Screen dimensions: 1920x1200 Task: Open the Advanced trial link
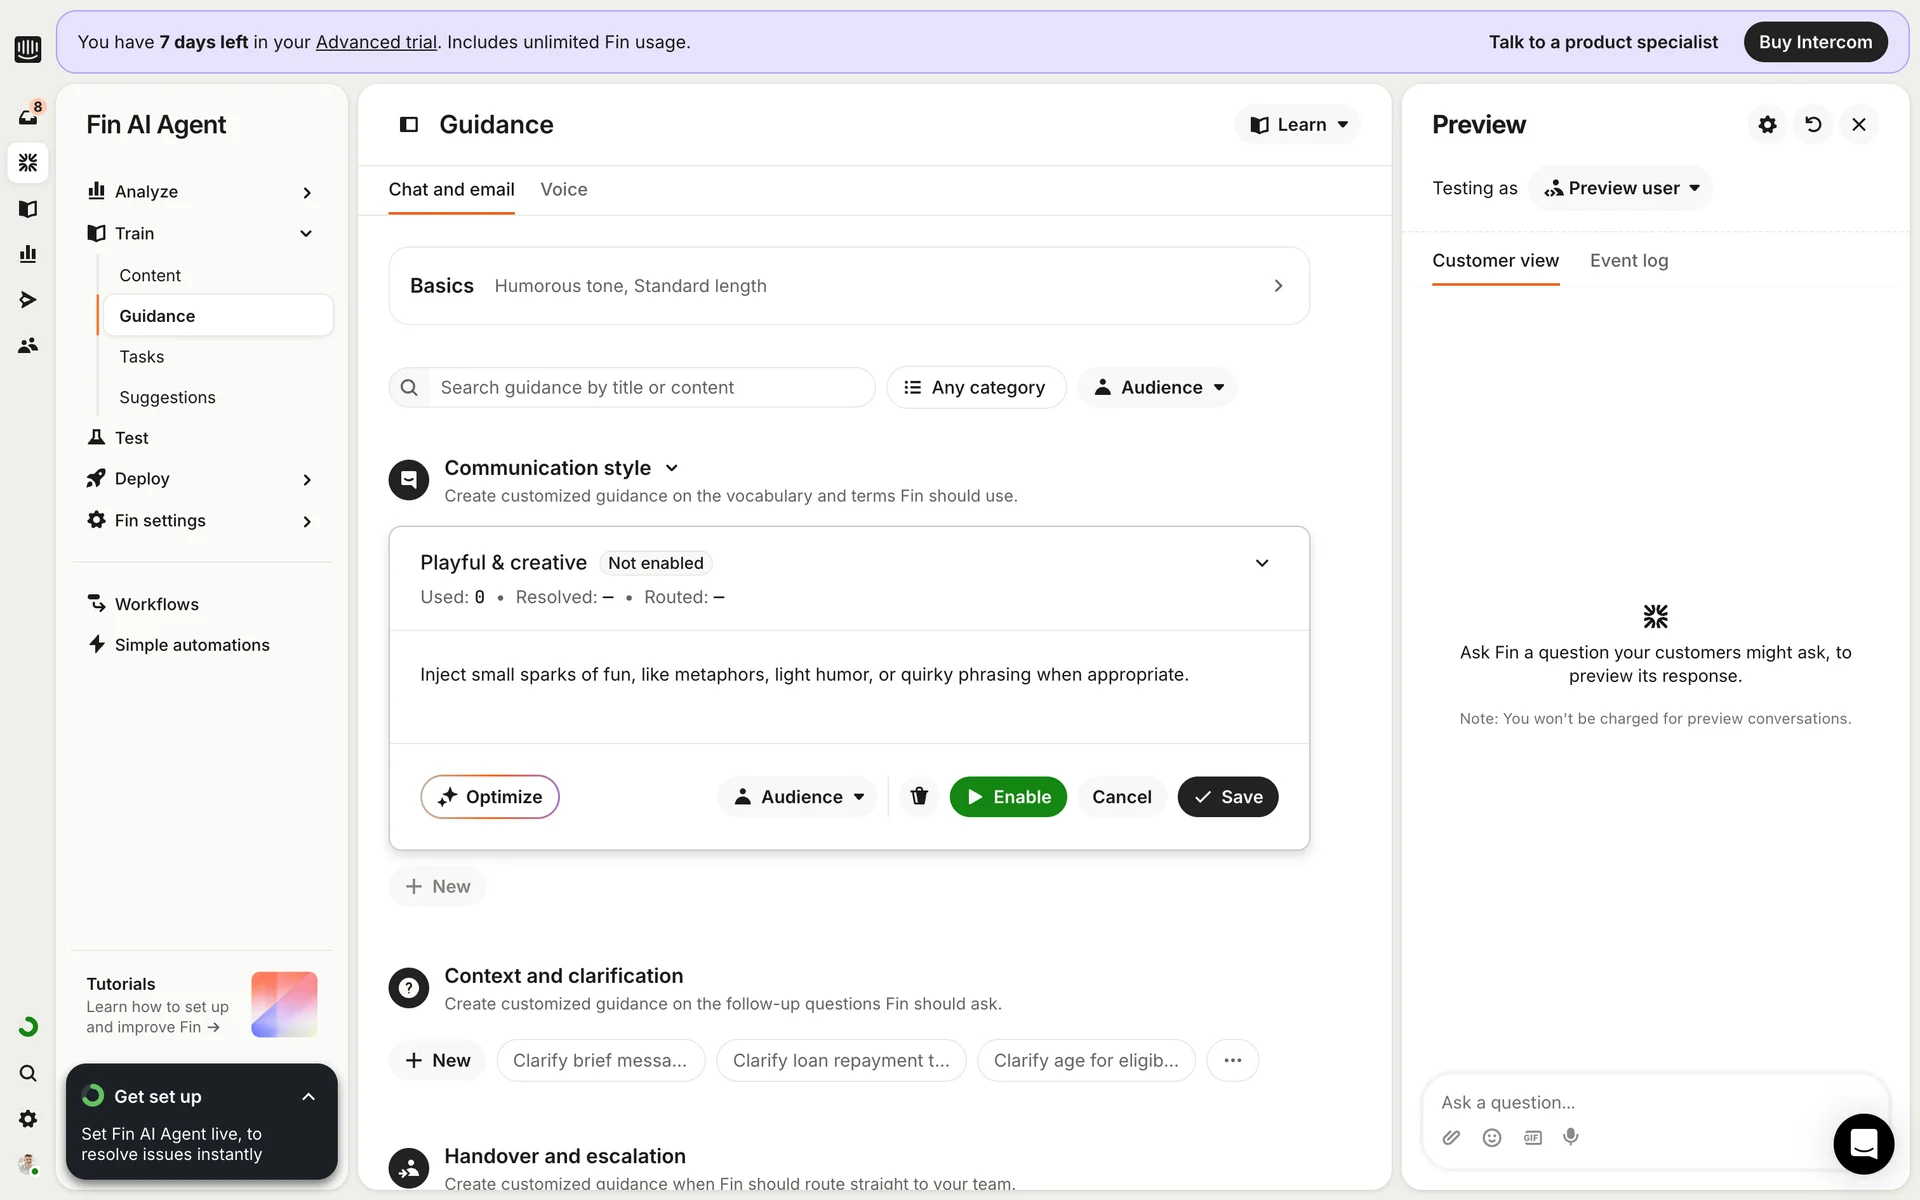[376, 42]
